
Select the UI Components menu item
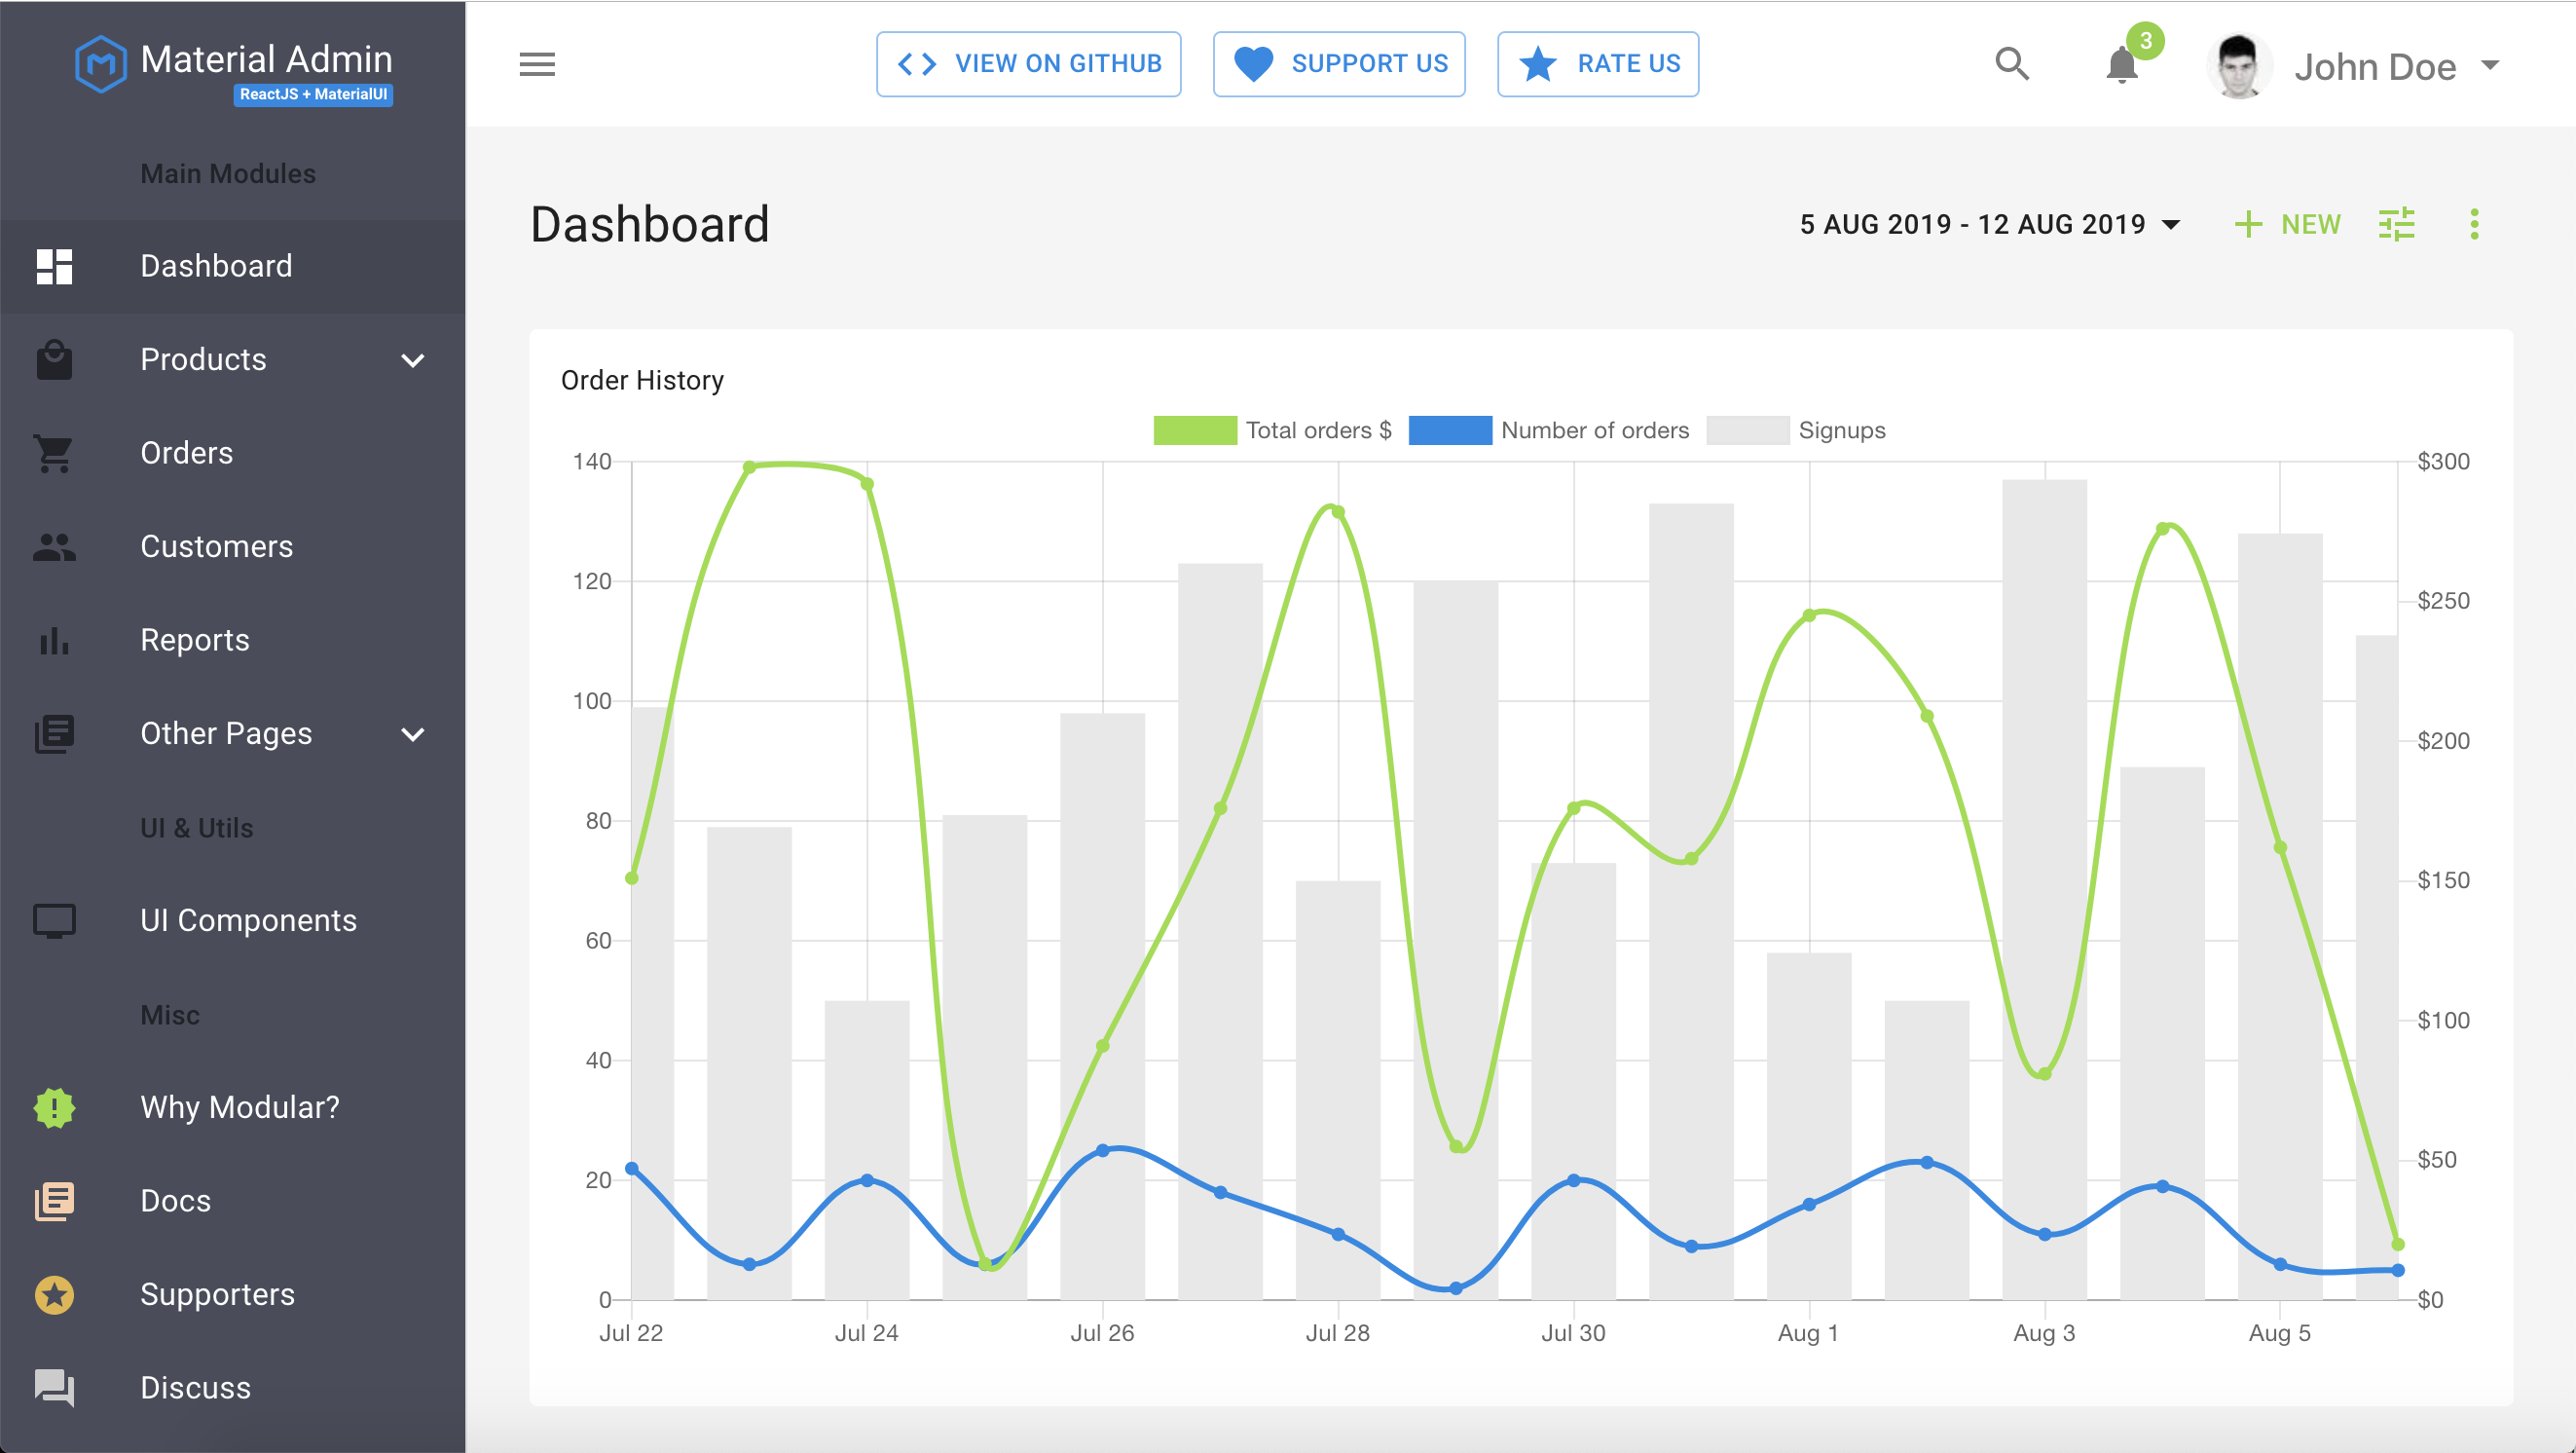pos(249,920)
